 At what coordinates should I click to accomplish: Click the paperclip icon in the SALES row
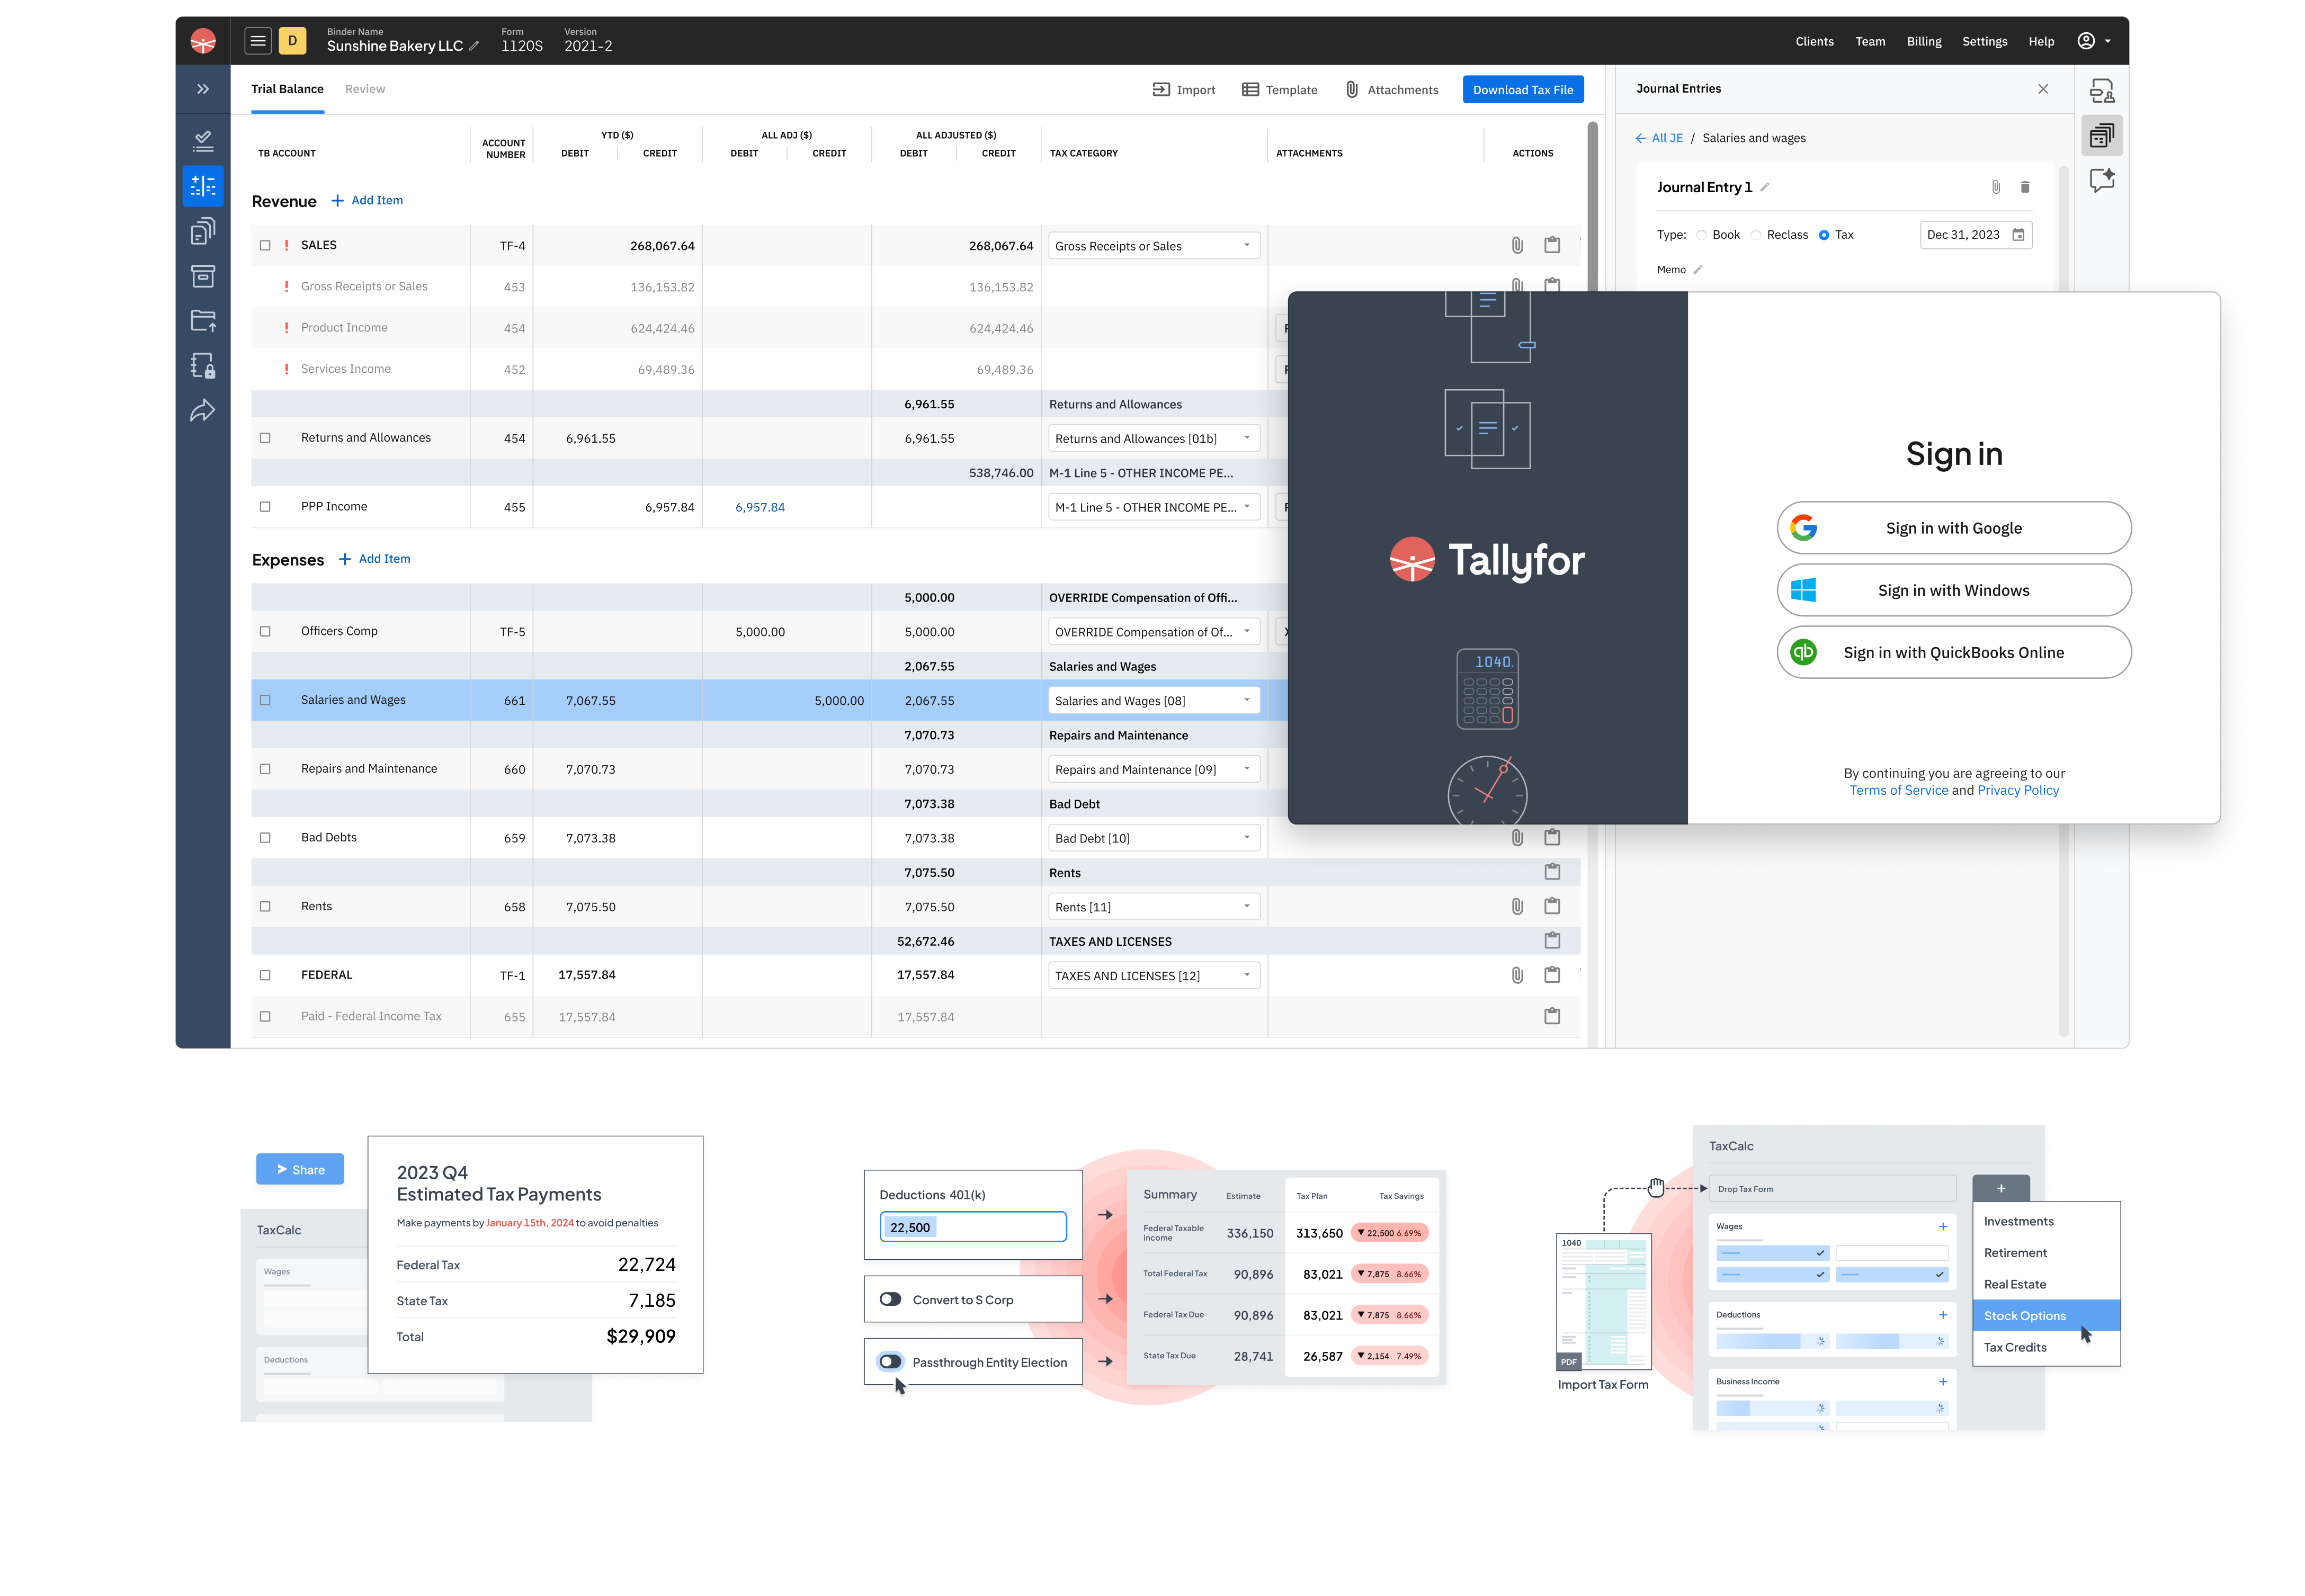pos(1517,245)
